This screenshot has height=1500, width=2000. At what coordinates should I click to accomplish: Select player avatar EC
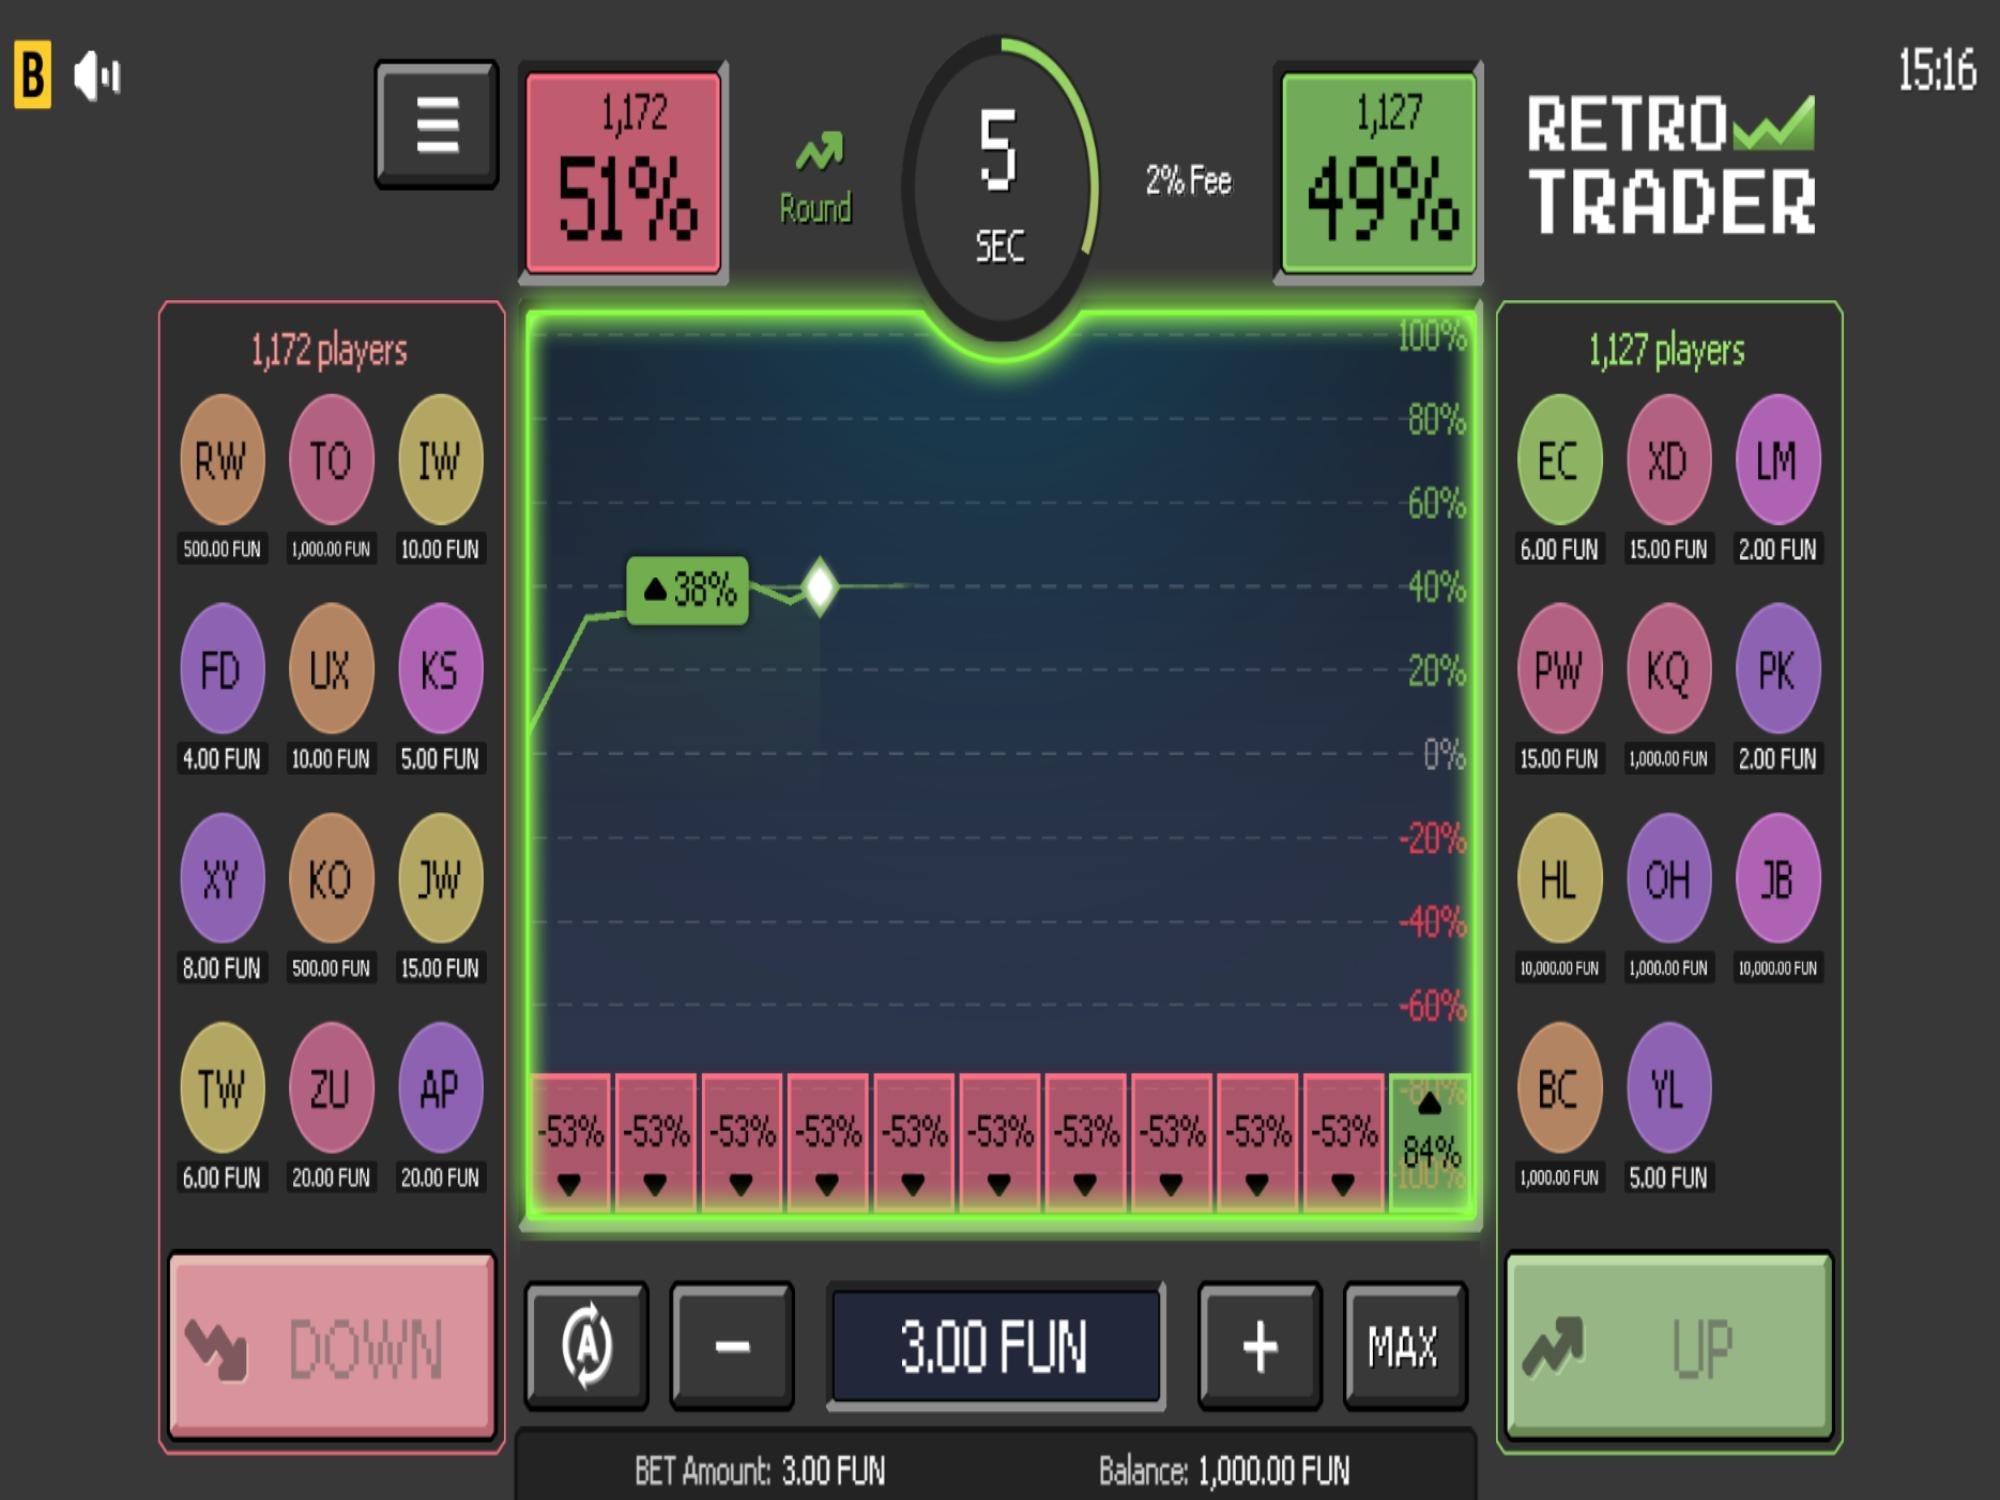pos(1558,459)
